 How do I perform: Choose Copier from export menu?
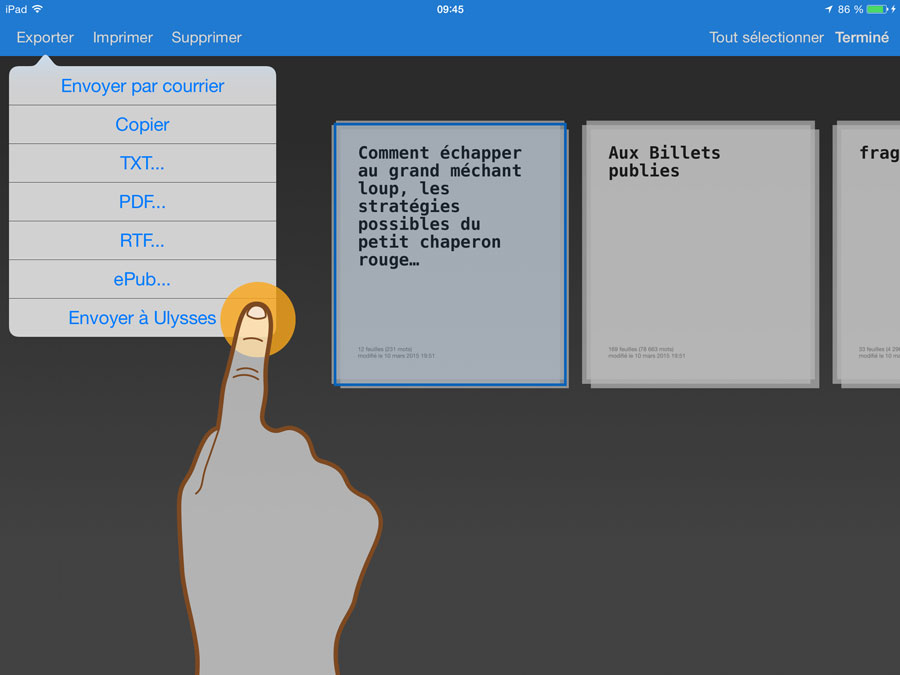tap(142, 125)
